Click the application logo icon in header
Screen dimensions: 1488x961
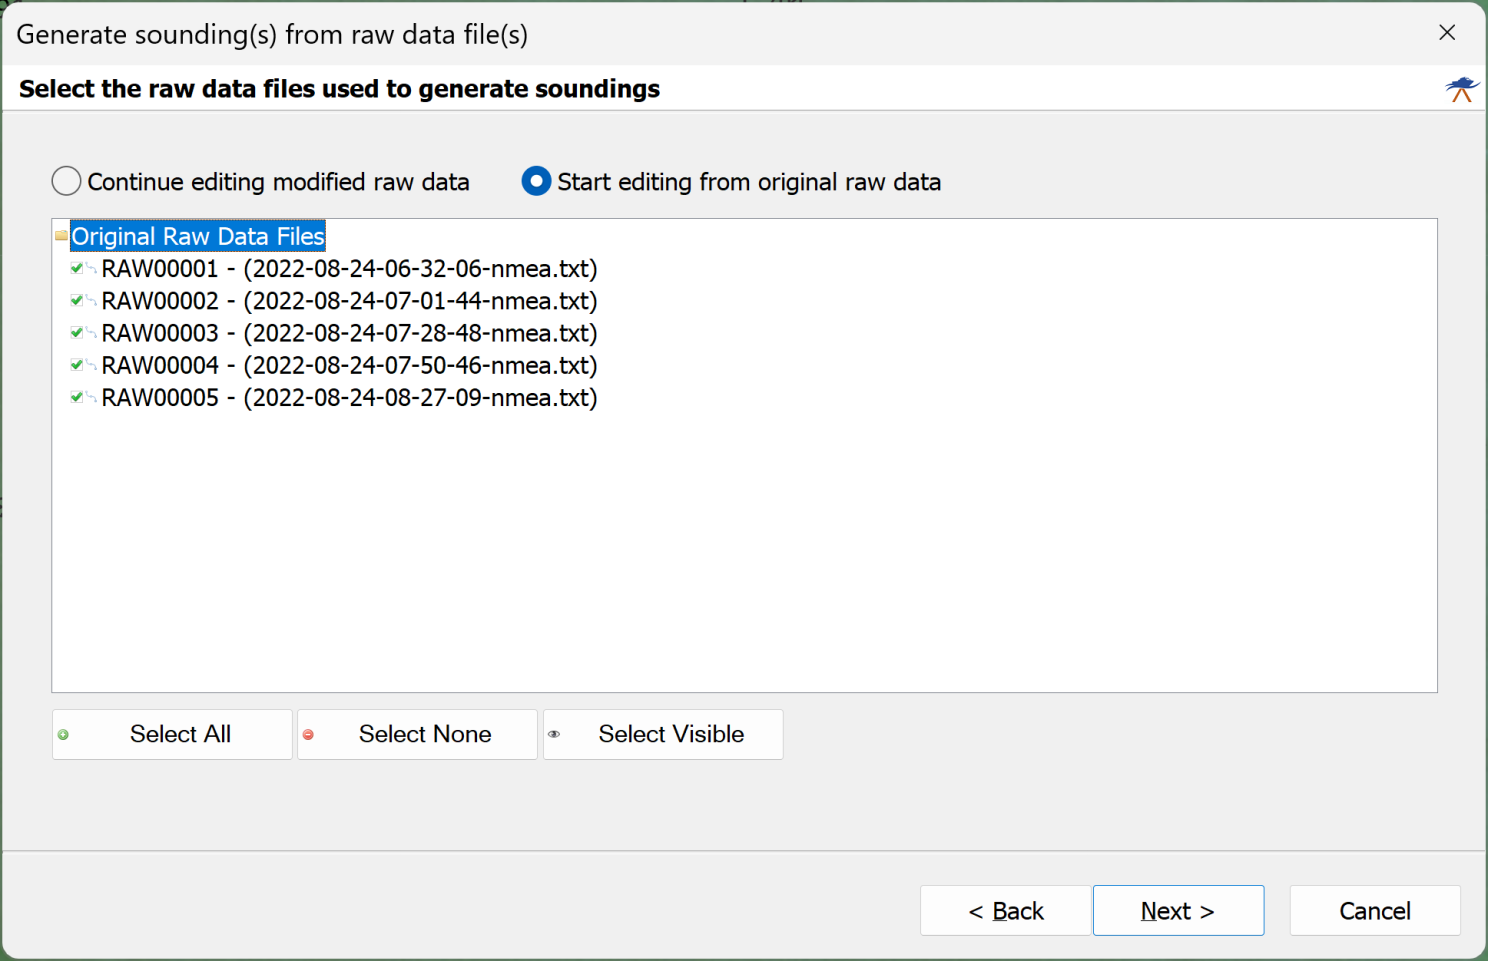pos(1462,89)
